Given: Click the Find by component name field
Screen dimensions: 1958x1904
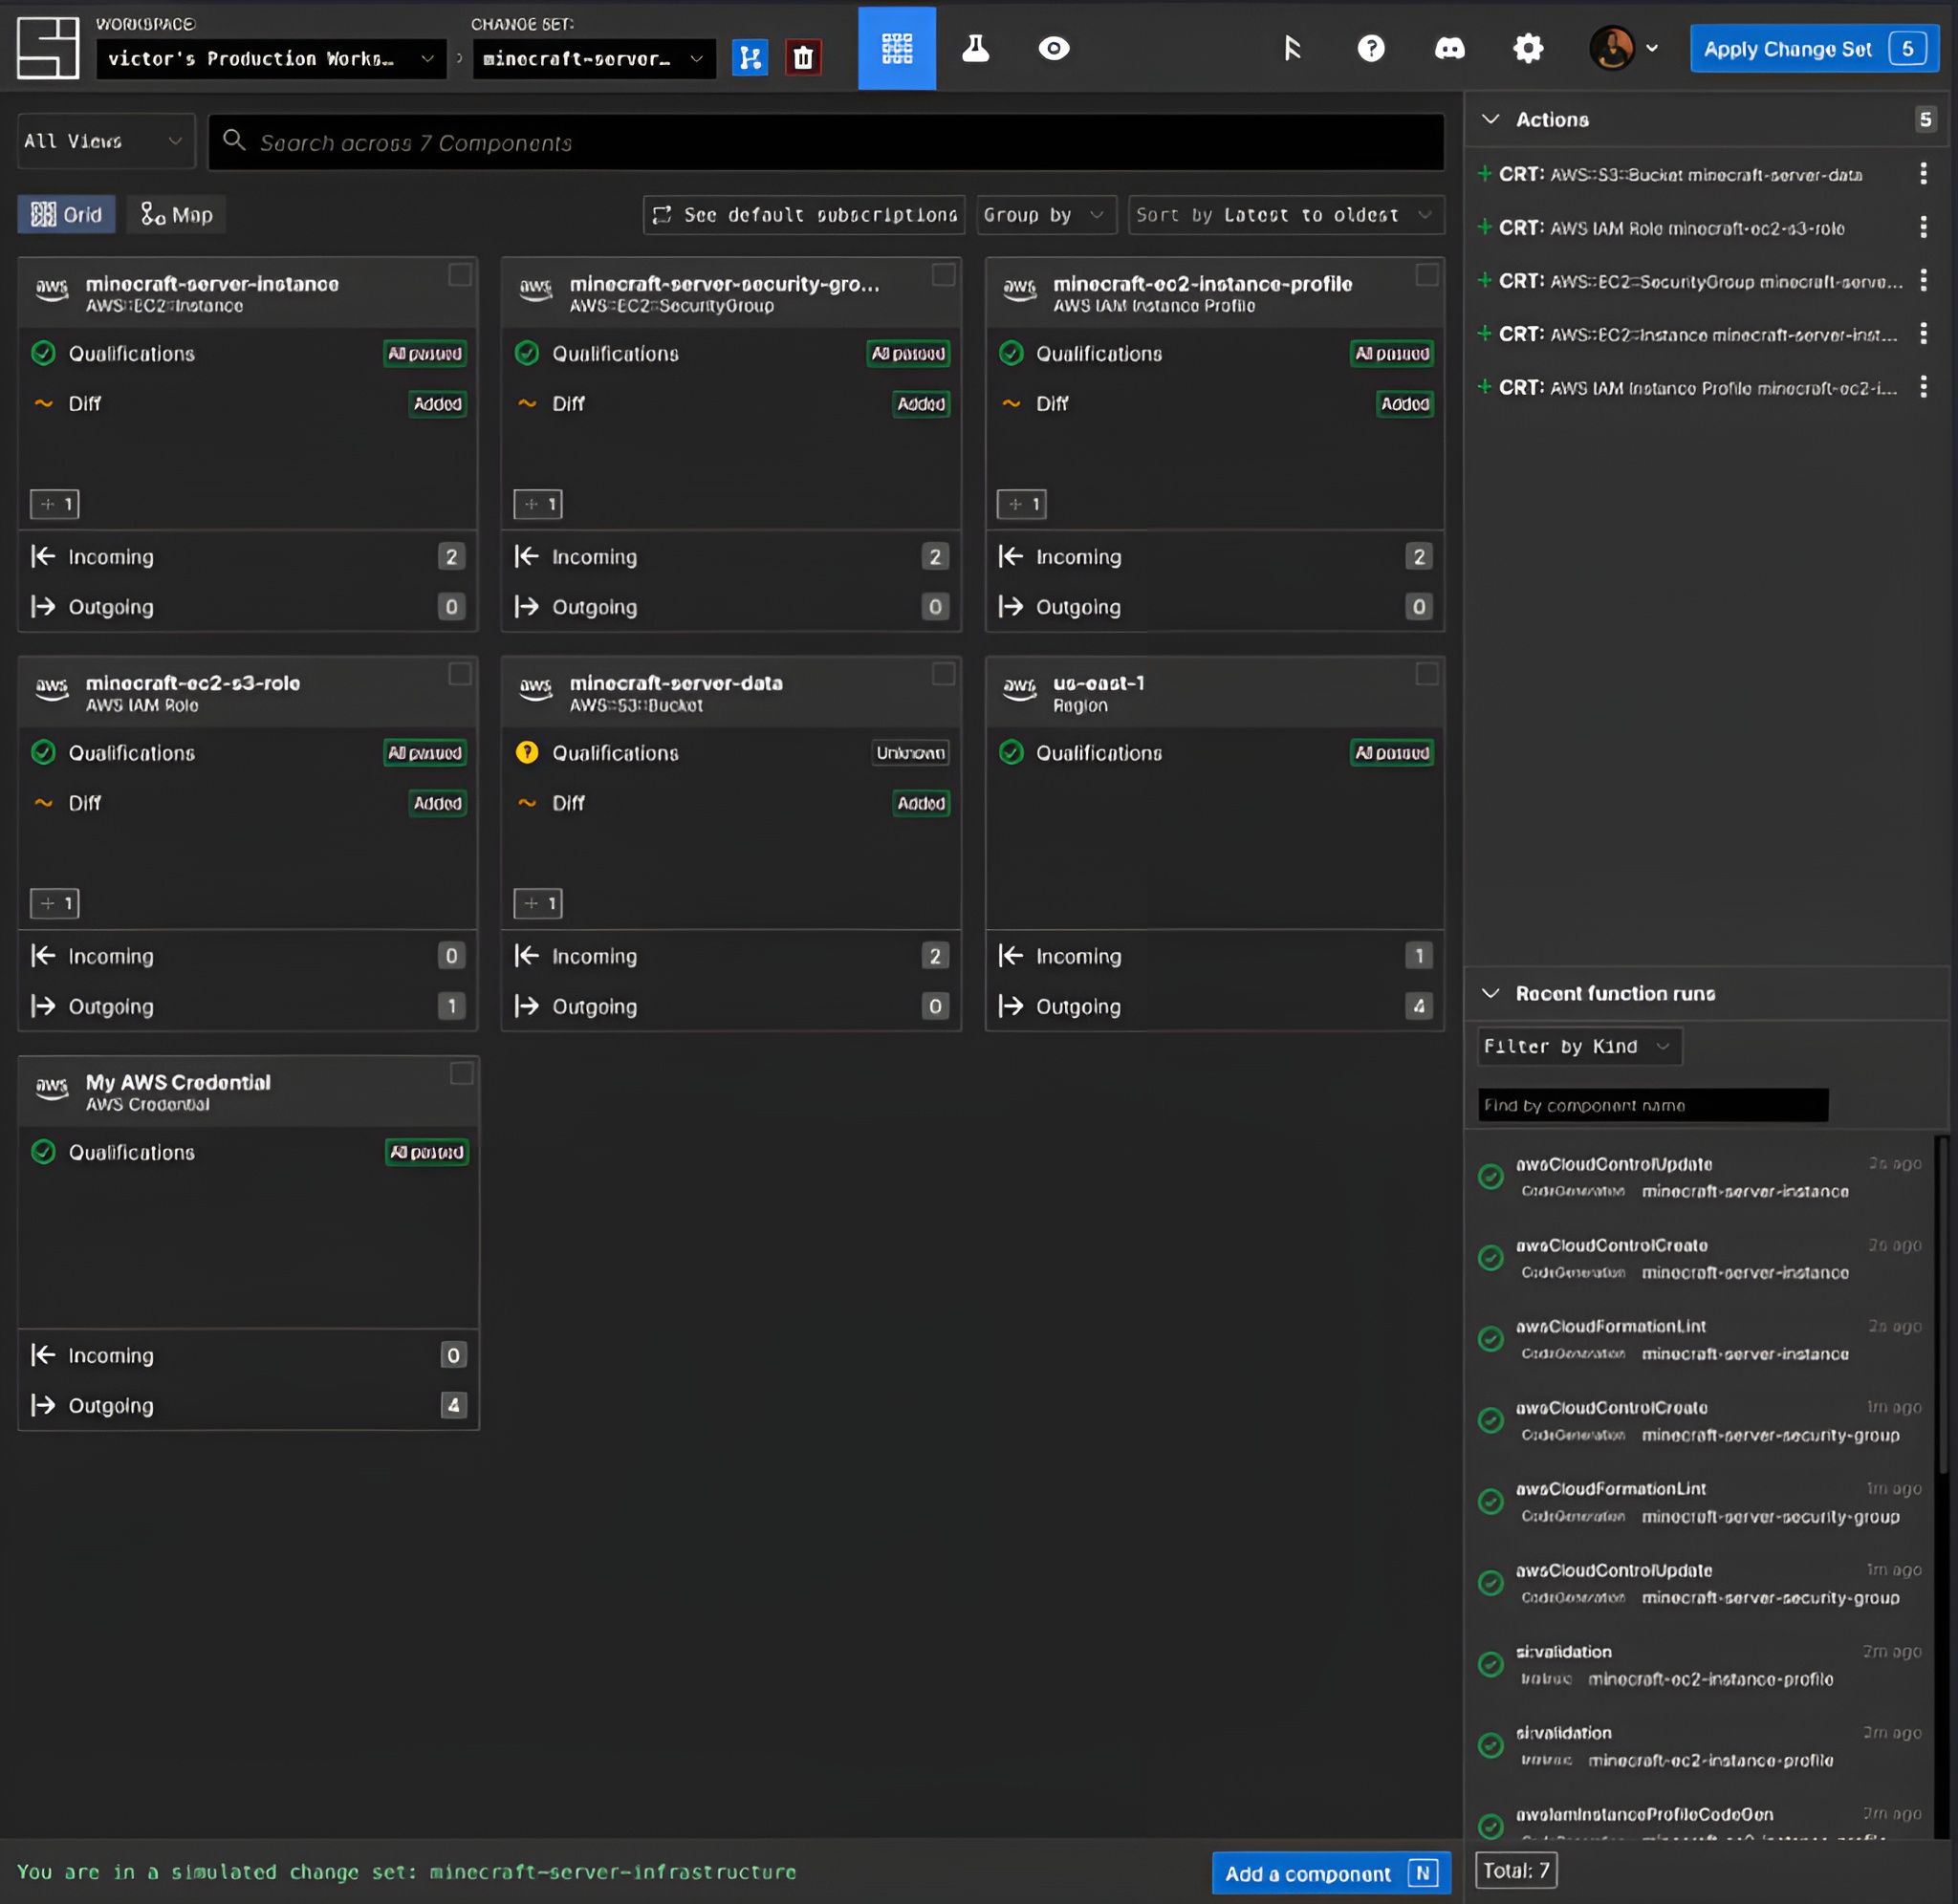Looking at the screenshot, I should (x=1653, y=1105).
